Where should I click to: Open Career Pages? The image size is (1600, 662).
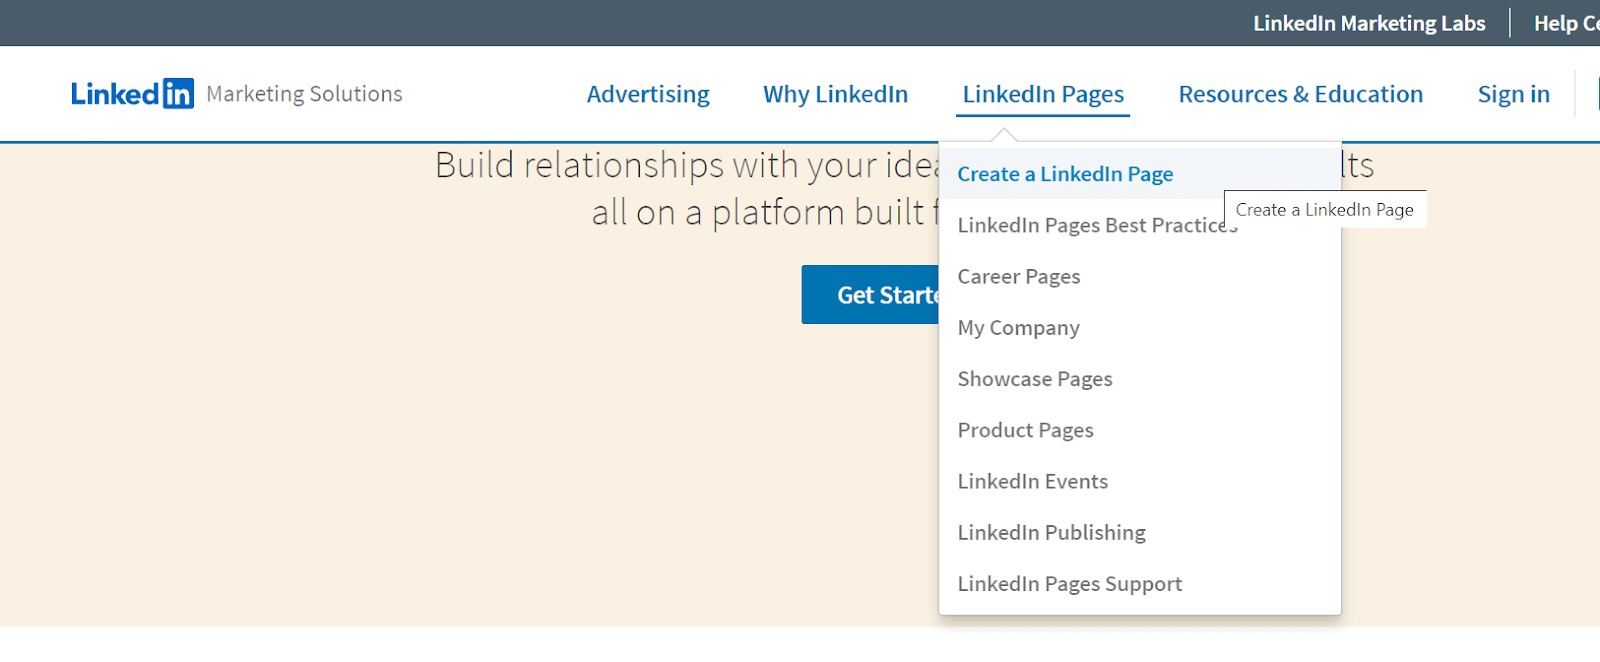click(x=1018, y=276)
